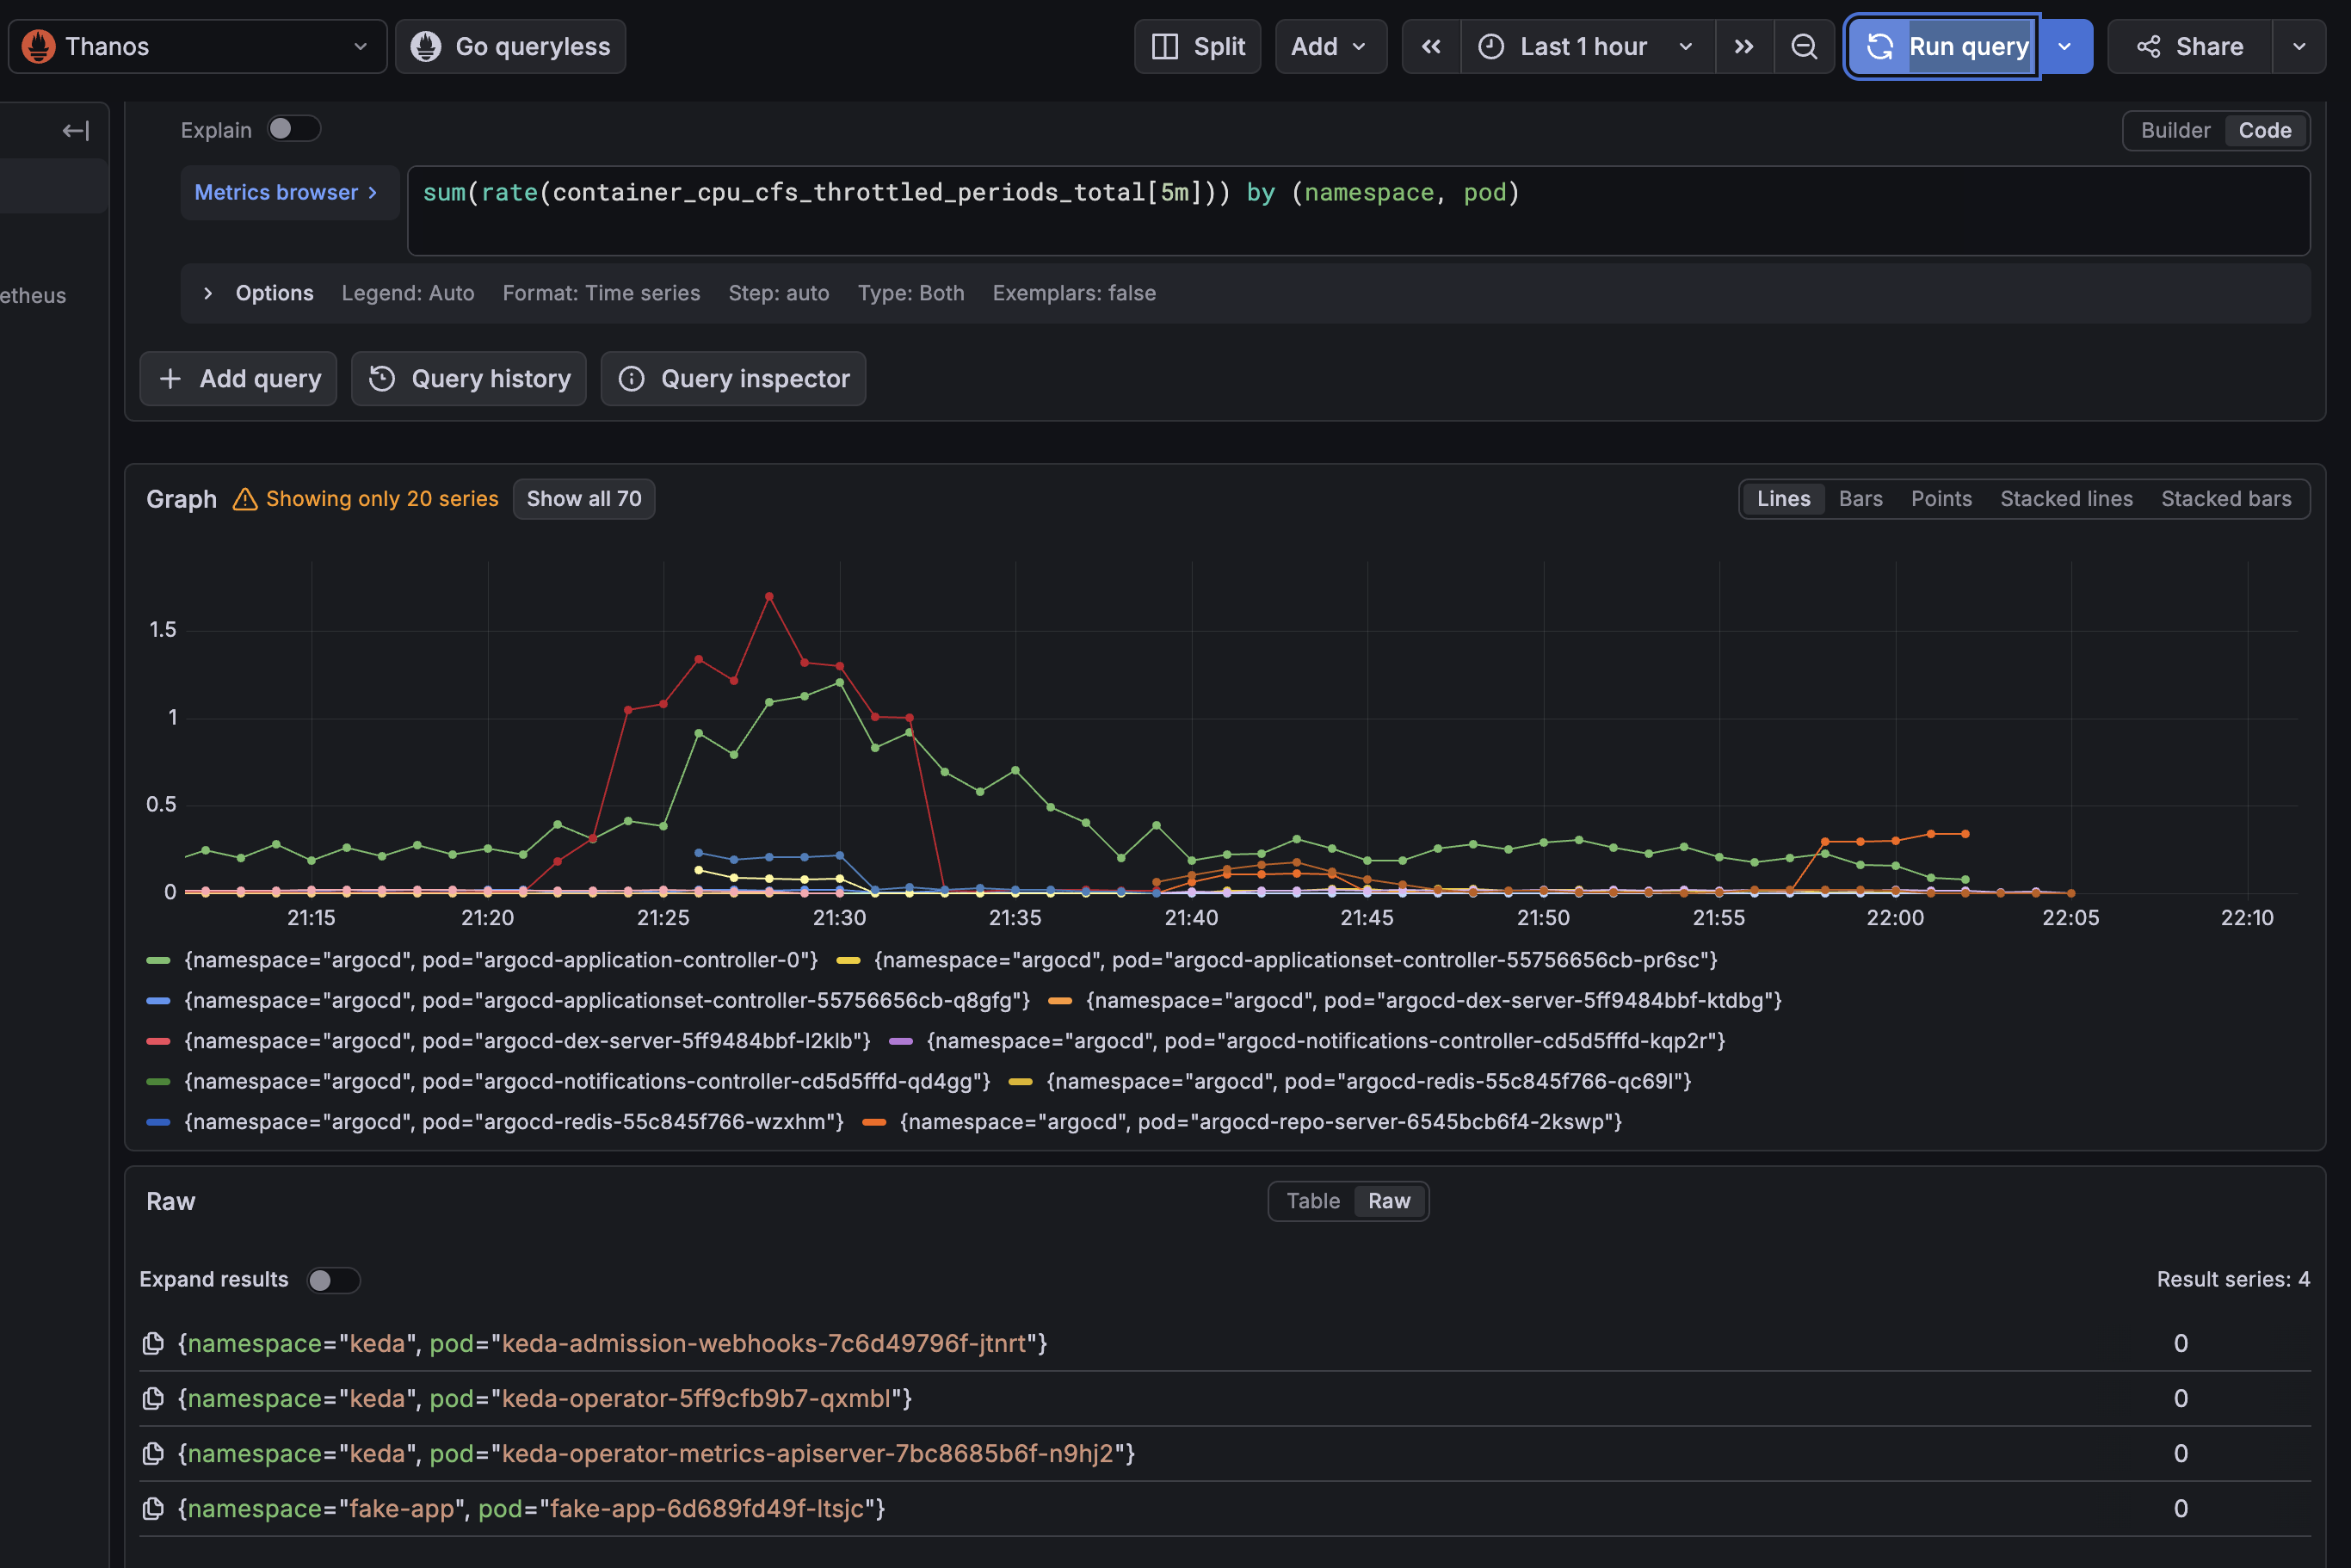This screenshot has height=1568, width=2351.
Task: Switch graph style to Stacked lines
Action: 2065,499
